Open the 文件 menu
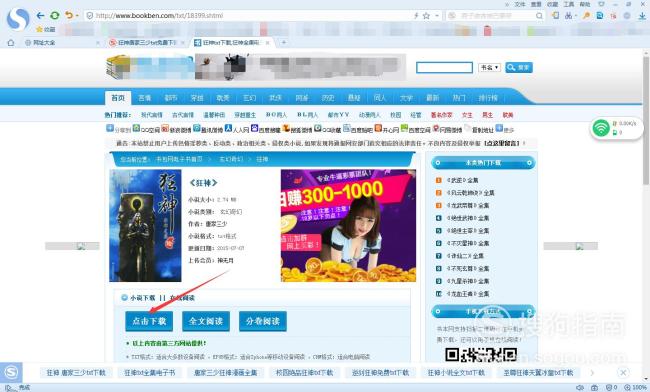 click(x=520, y=4)
